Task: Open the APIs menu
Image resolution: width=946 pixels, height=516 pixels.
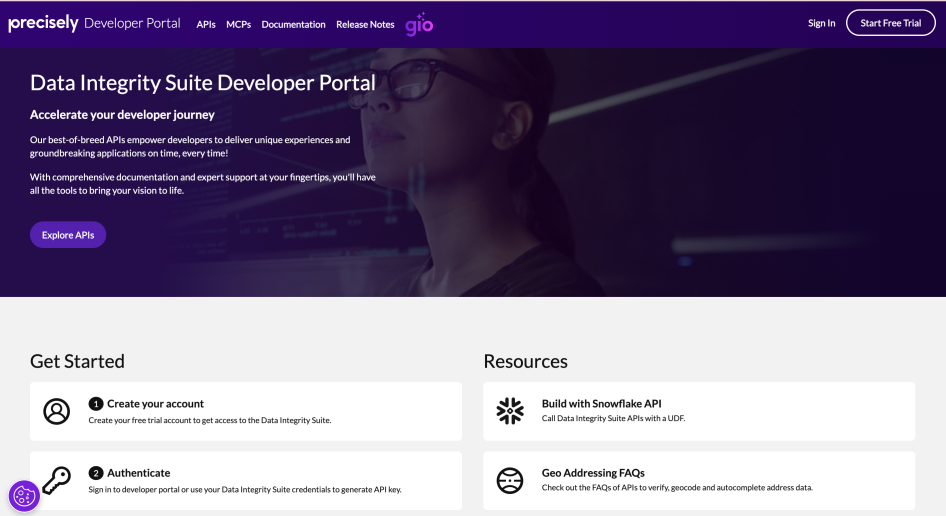Action: (206, 24)
